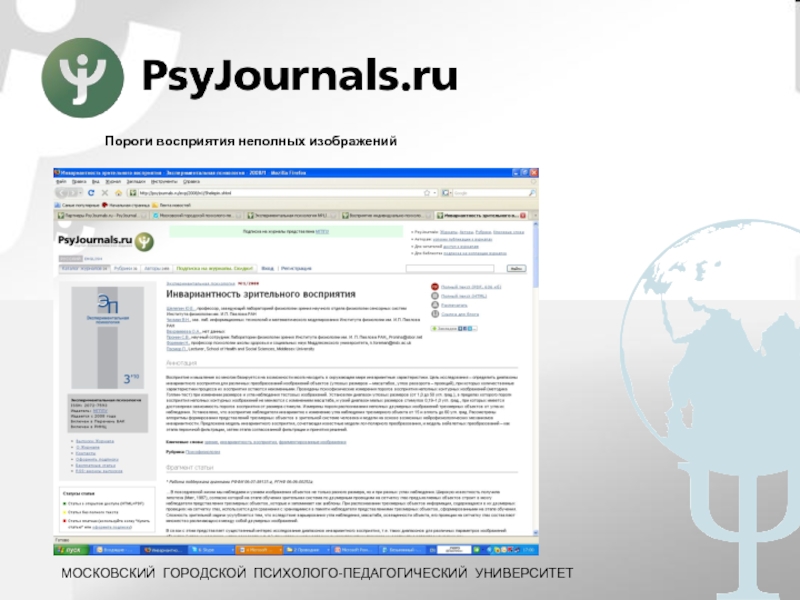
Task: Open the tab list dropdown at the tab bar end
Action: pyautogui.click(x=535, y=216)
